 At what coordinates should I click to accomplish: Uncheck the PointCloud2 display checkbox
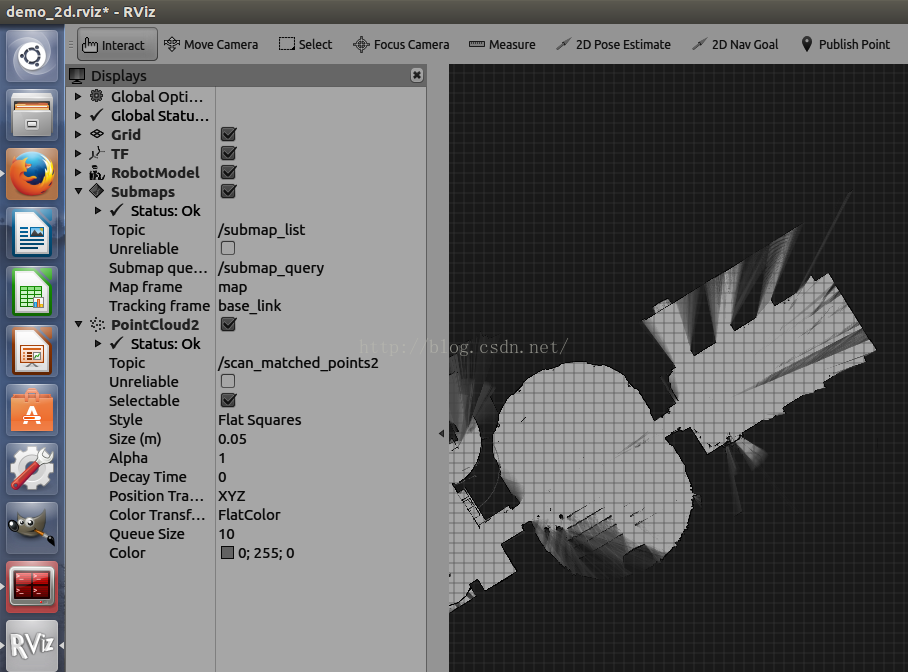pyautogui.click(x=229, y=324)
